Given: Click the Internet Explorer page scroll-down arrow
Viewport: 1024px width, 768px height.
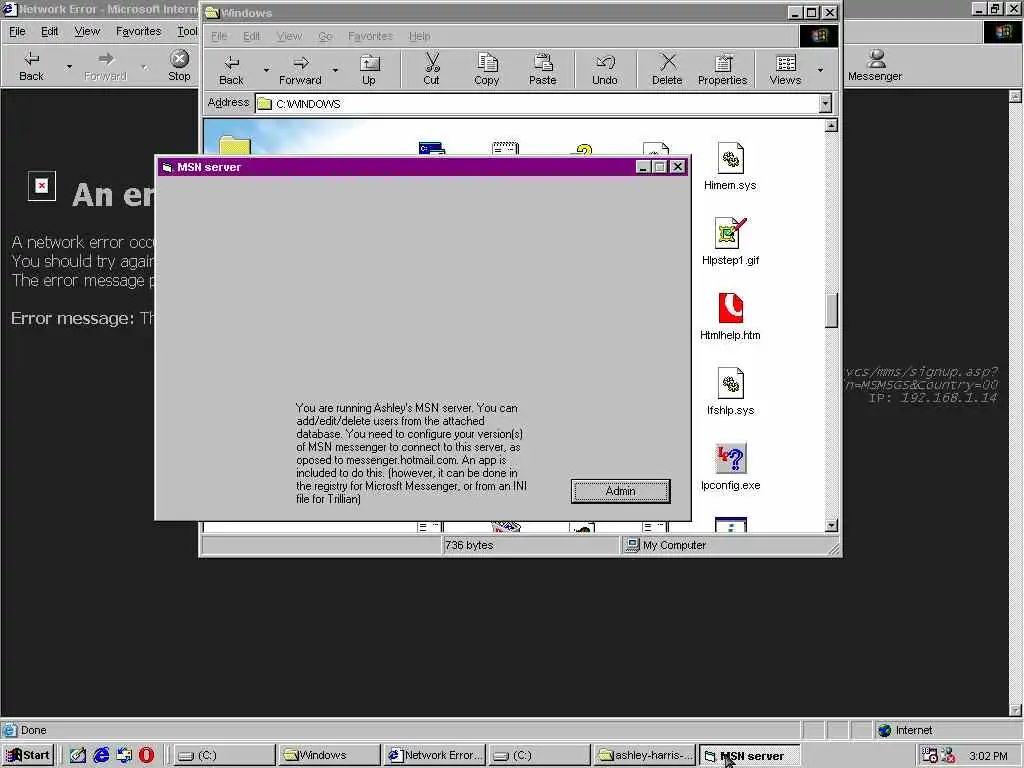Looking at the screenshot, I should (1015, 710).
